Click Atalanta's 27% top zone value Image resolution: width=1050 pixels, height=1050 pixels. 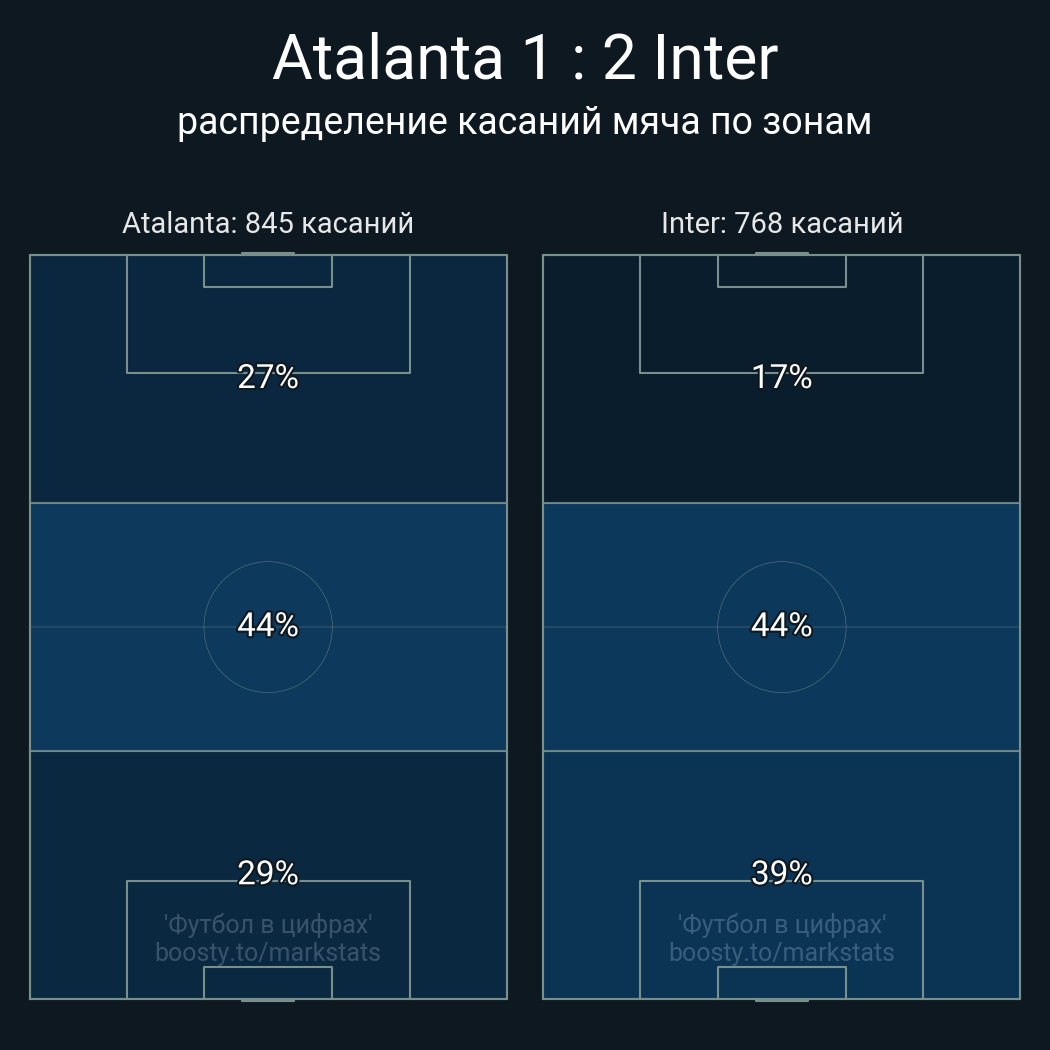pos(268,377)
